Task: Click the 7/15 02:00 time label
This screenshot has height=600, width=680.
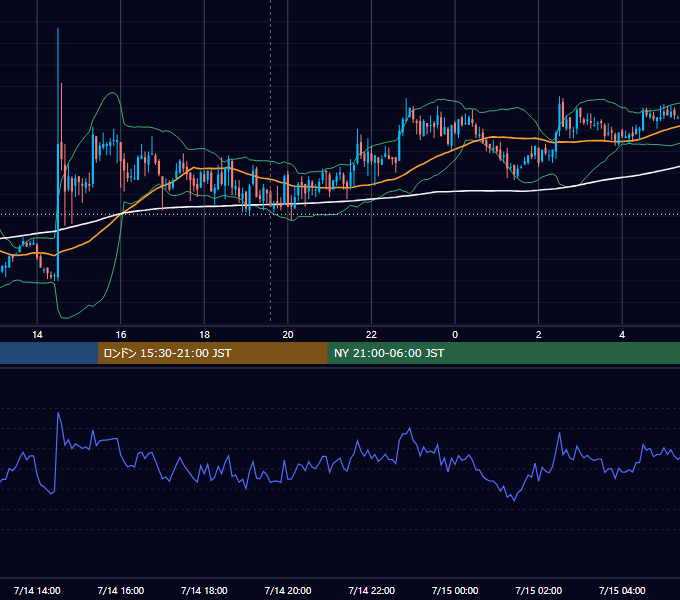Action: coord(539,590)
